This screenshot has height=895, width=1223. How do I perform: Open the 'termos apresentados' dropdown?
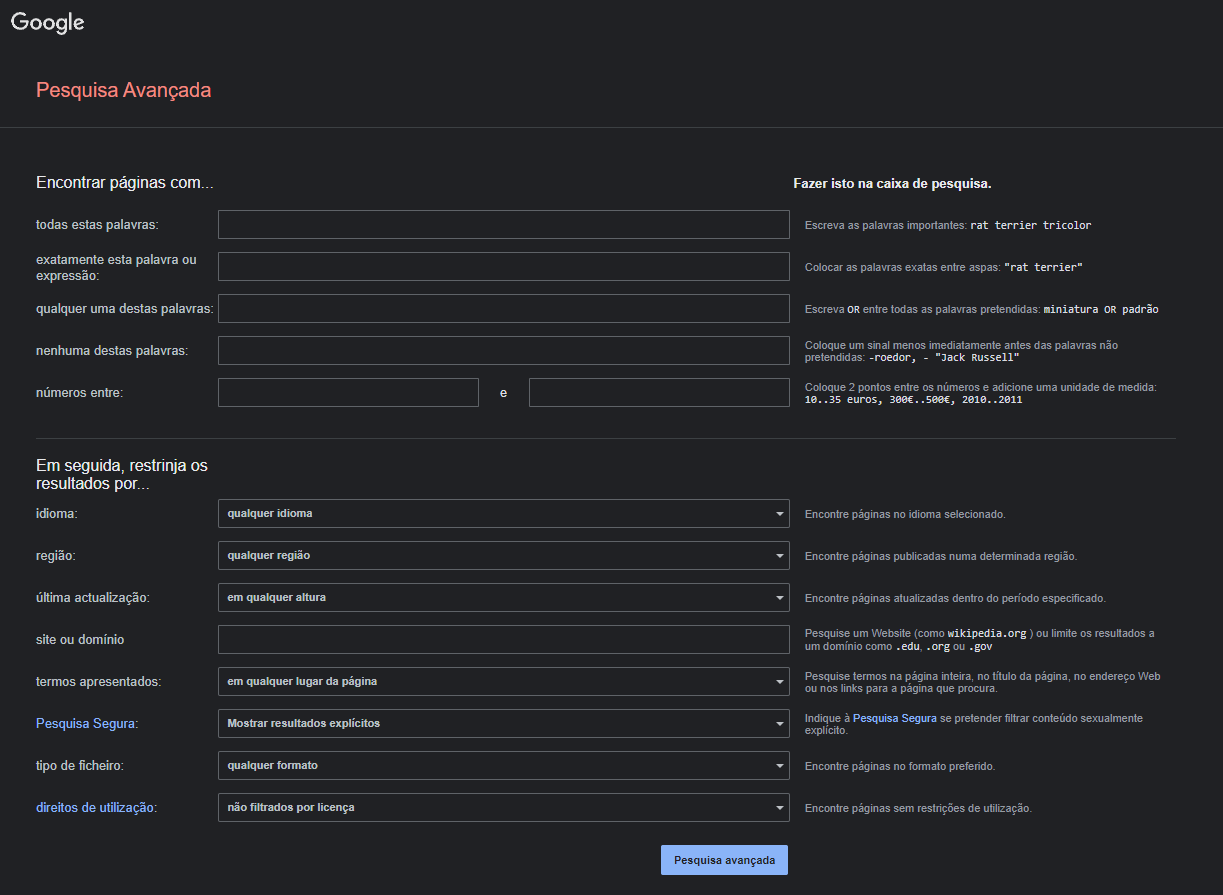click(504, 682)
